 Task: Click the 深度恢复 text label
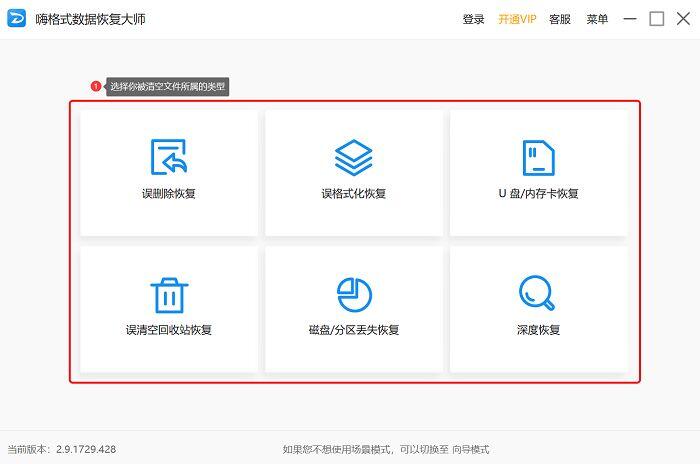tap(538, 330)
